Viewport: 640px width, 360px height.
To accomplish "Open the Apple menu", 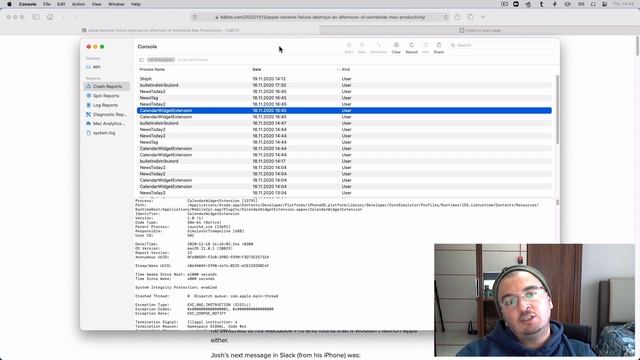I will pos(9,4).
